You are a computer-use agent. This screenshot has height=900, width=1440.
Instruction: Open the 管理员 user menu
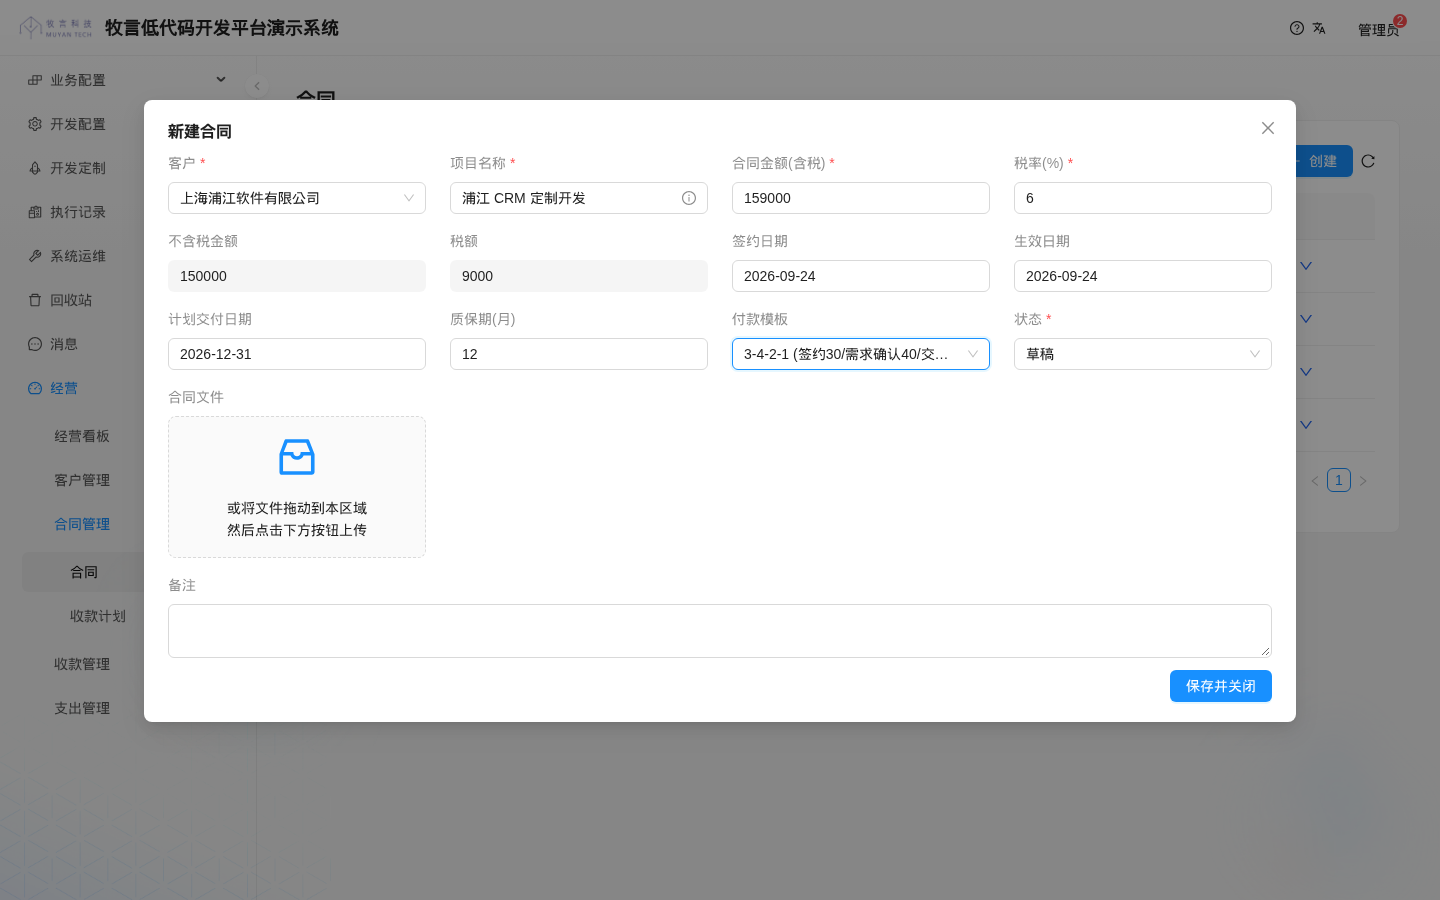[x=1378, y=30]
